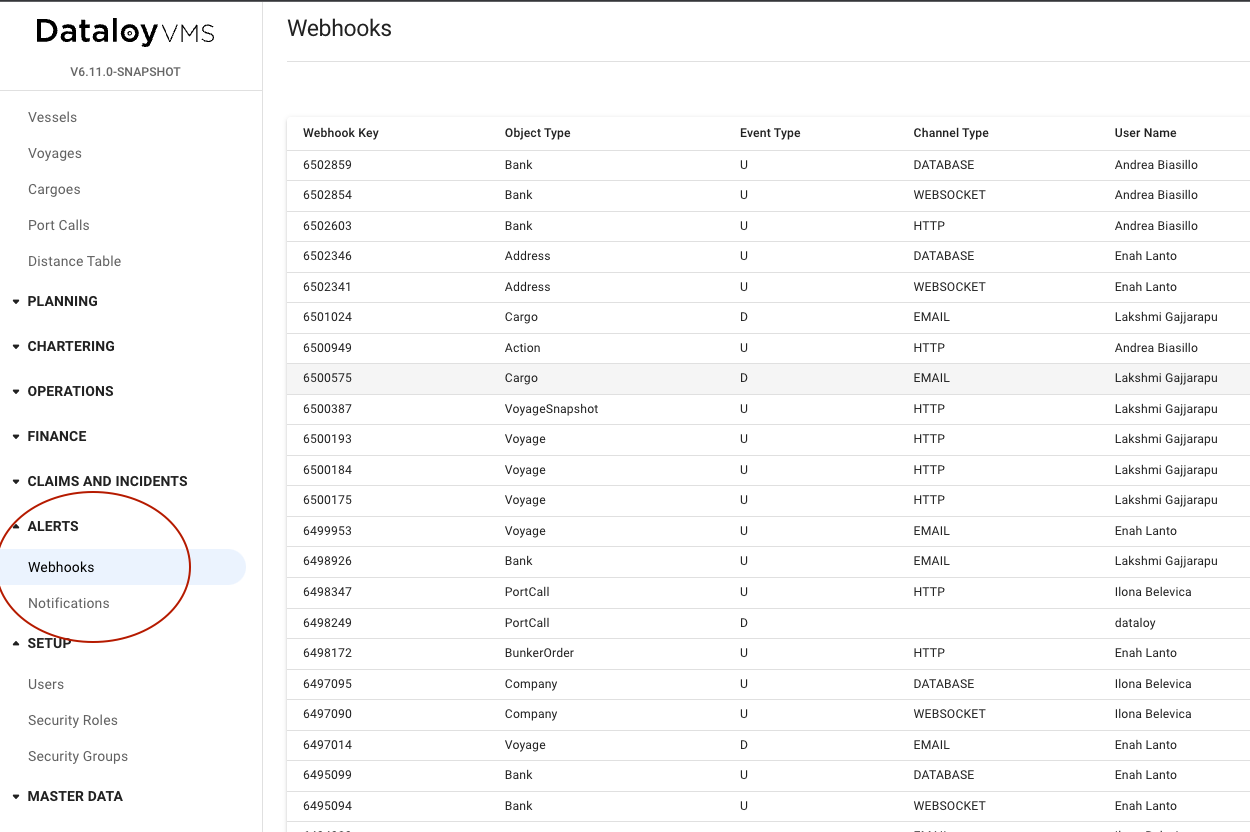Image resolution: width=1250 pixels, height=832 pixels.
Task: Select webhook 6498172 BunkerOrder row
Action: tap(539, 653)
